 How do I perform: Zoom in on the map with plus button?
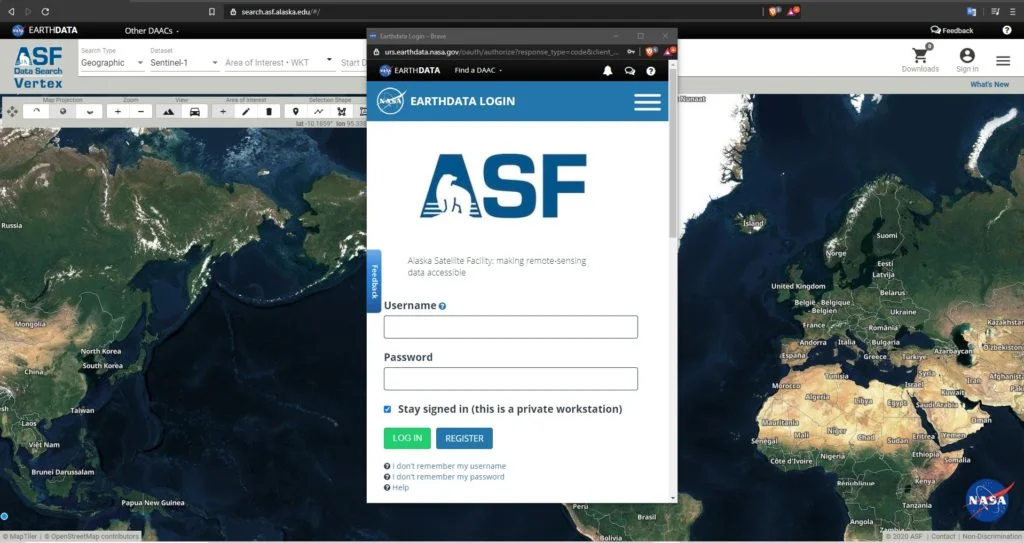click(118, 112)
